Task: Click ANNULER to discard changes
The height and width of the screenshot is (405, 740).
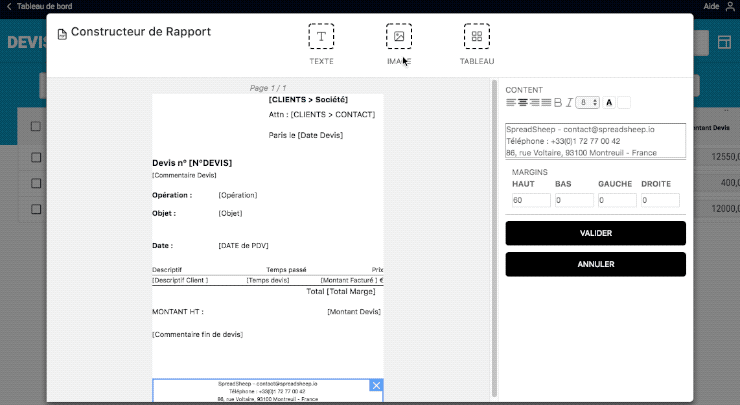Action: (596, 264)
